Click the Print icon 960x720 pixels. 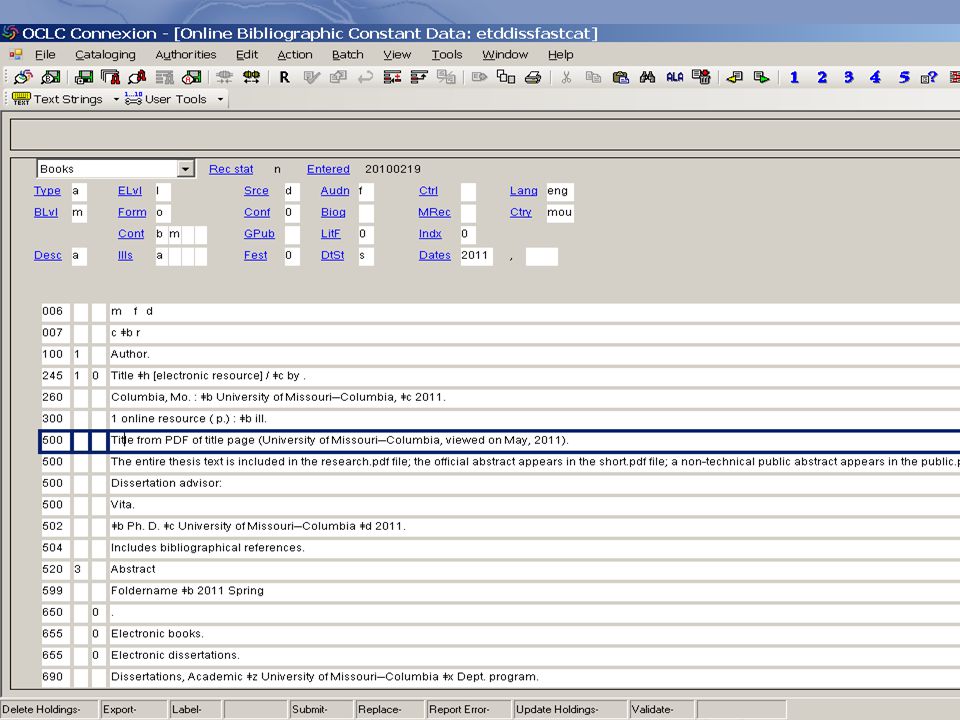tap(533, 77)
